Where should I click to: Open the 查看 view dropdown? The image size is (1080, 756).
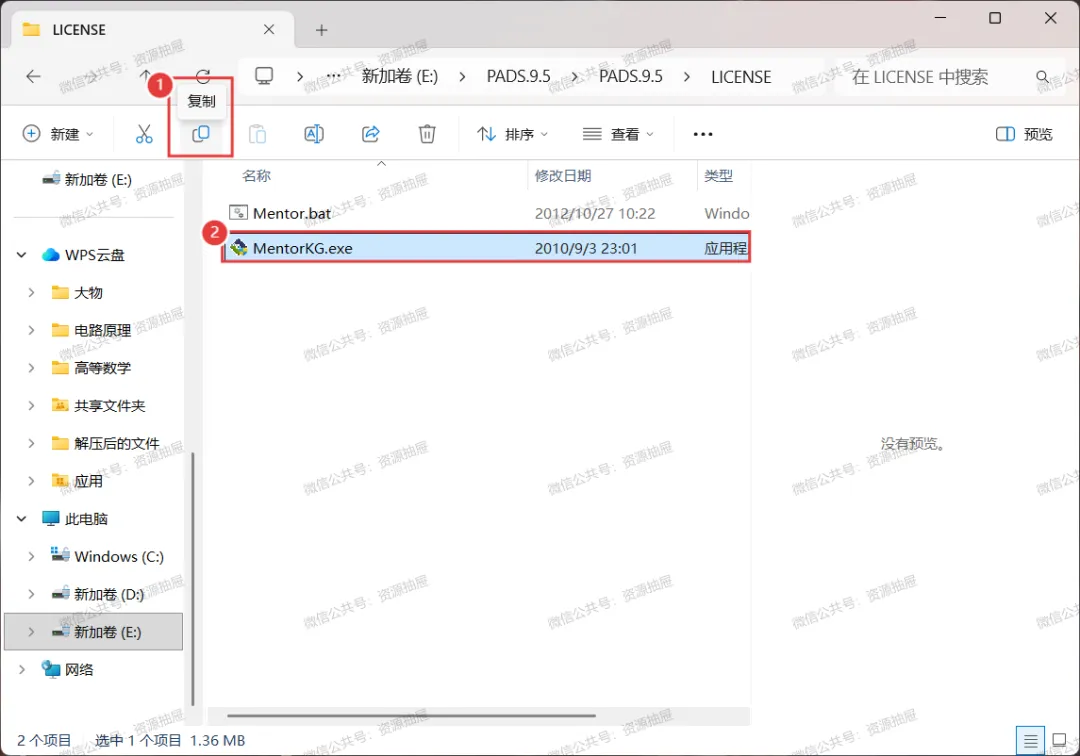coord(618,134)
